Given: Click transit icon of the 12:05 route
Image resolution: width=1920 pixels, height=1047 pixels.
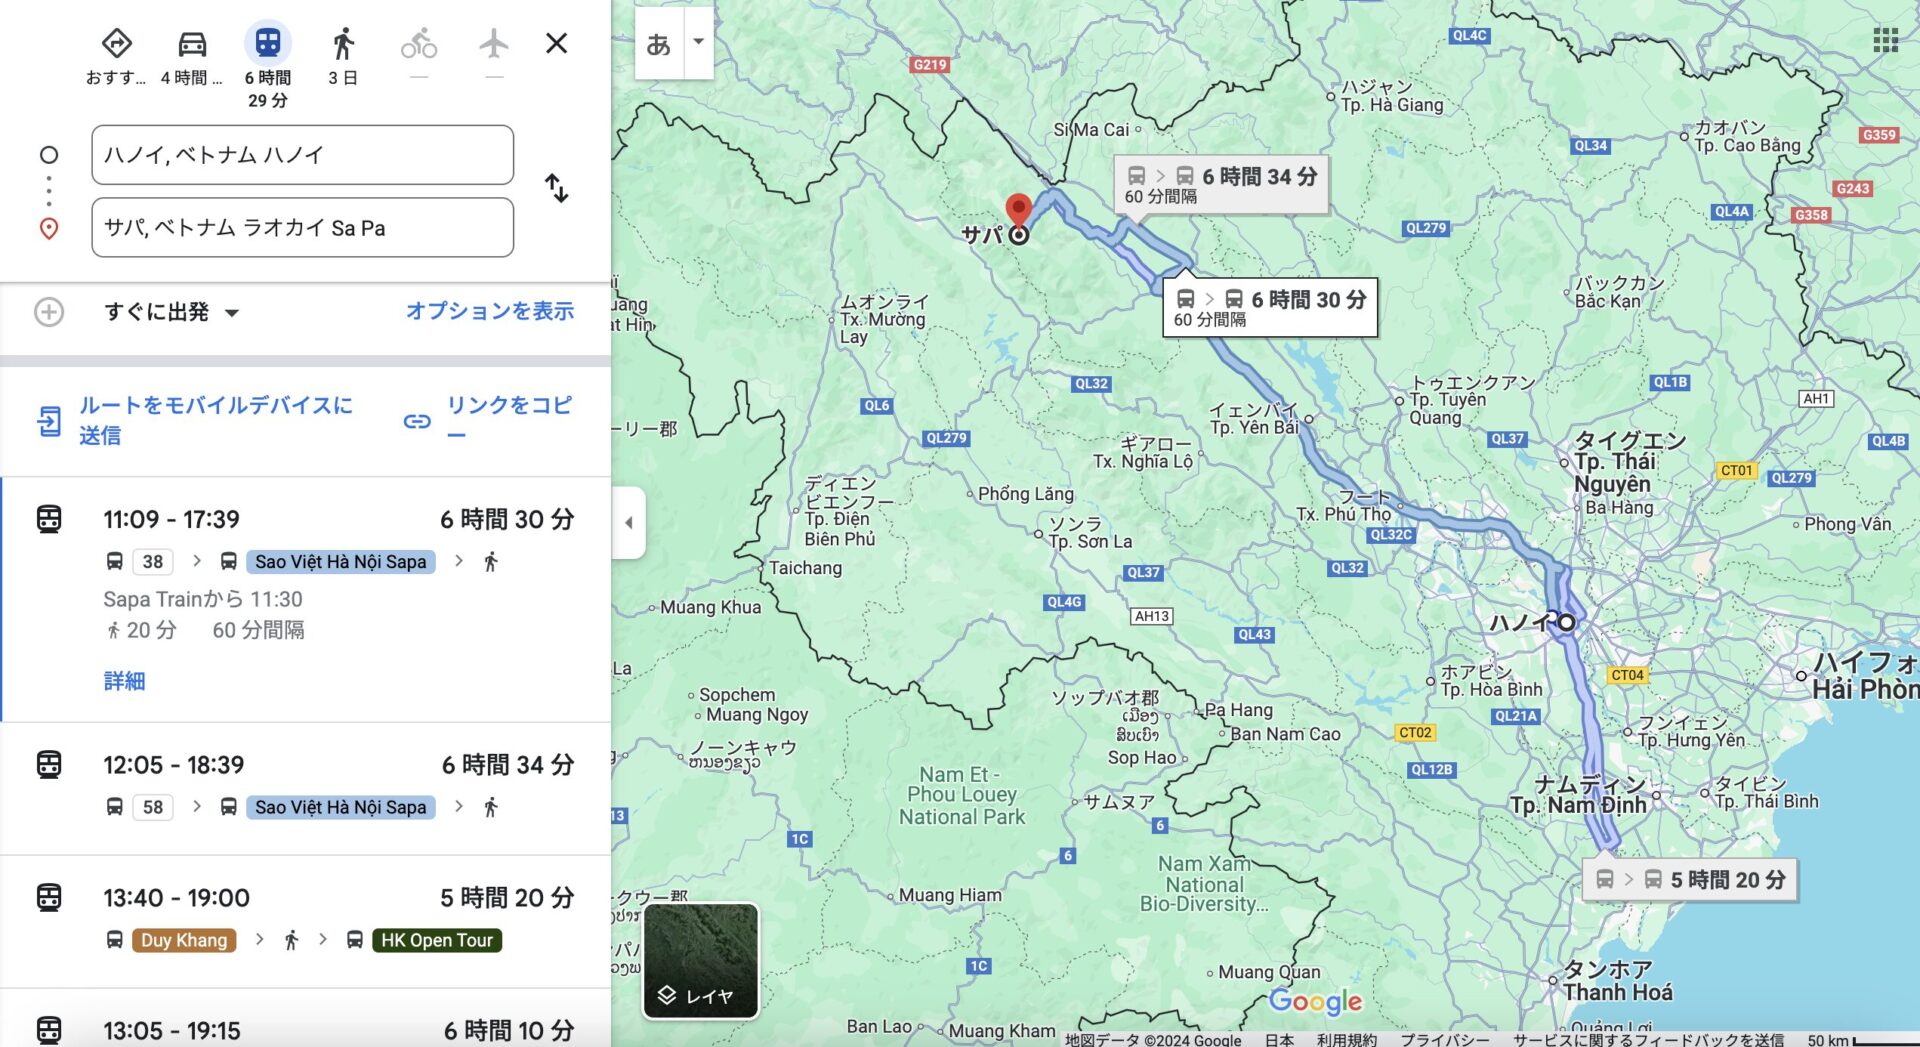Looking at the screenshot, I should click(x=49, y=765).
